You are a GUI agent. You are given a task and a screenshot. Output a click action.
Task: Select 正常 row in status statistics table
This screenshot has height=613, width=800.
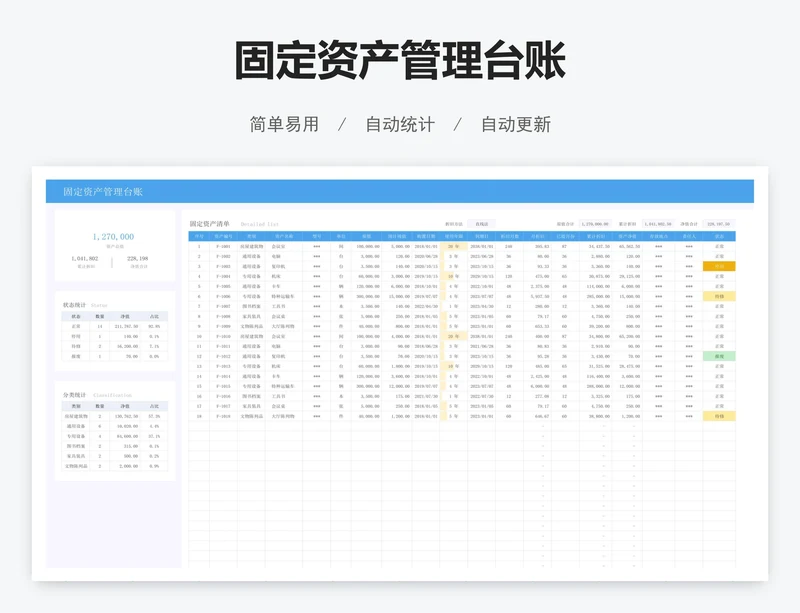tap(115, 327)
